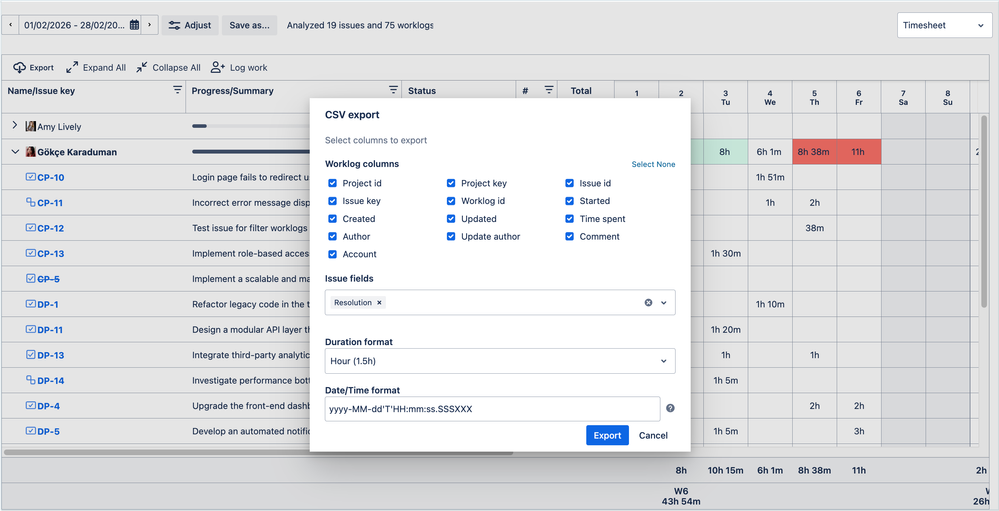Click the Date/Time format help icon
The height and width of the screenshot is (511, 999).
[x=670, y=408]
